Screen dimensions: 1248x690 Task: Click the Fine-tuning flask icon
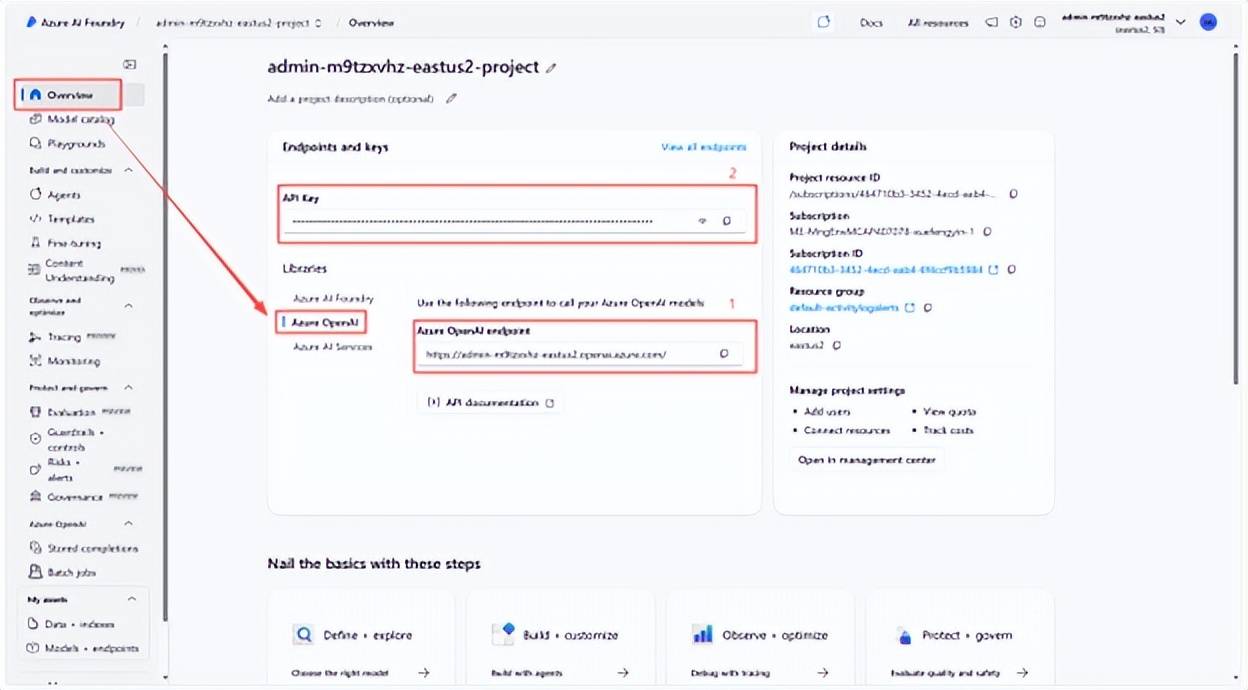click(x=36, y=243)
